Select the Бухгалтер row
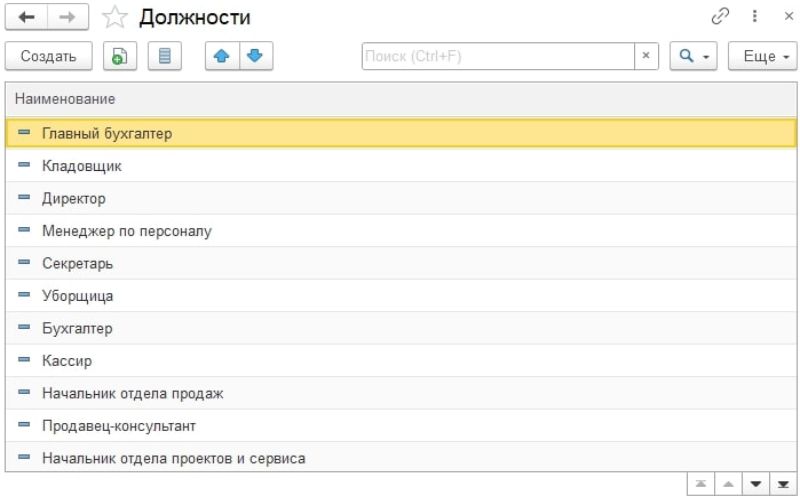The height and width of the screenshot is (500, 800). [401, 328]
